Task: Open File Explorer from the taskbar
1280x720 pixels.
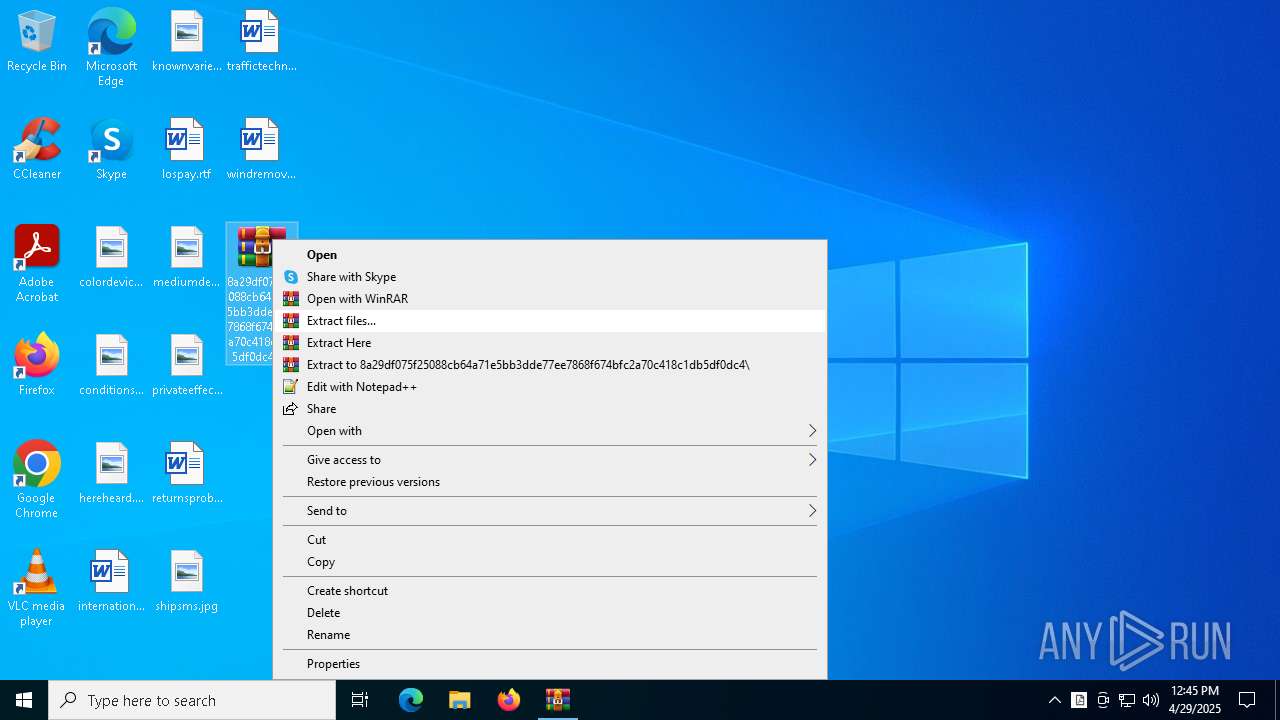Action: (x=460, y=700)
